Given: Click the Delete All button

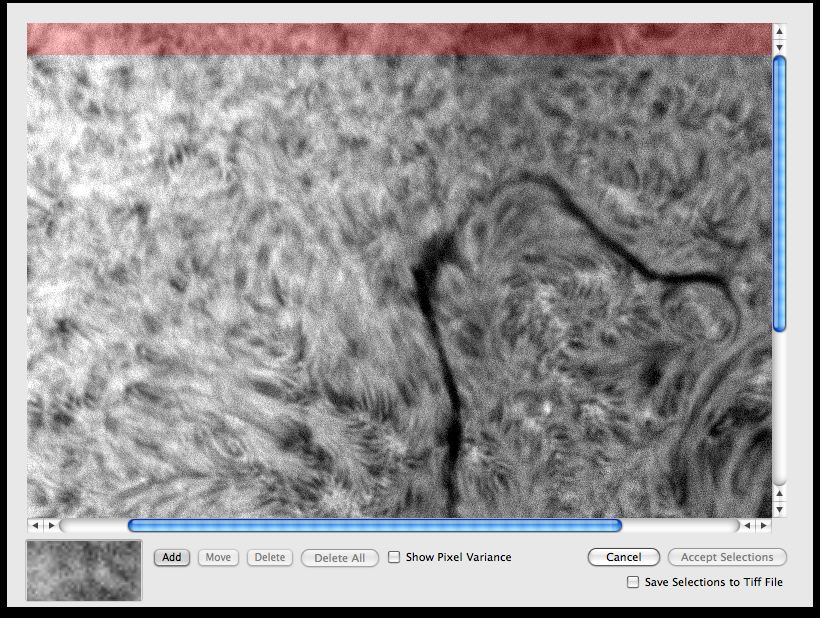Looking at the screenshot, I should click(x=339, y=558).
